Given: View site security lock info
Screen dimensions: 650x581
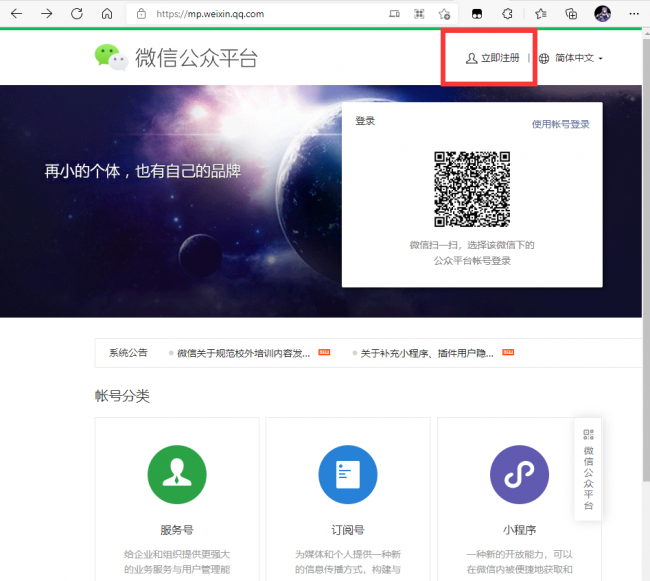Looking at the screenshot, I should 141,14.
